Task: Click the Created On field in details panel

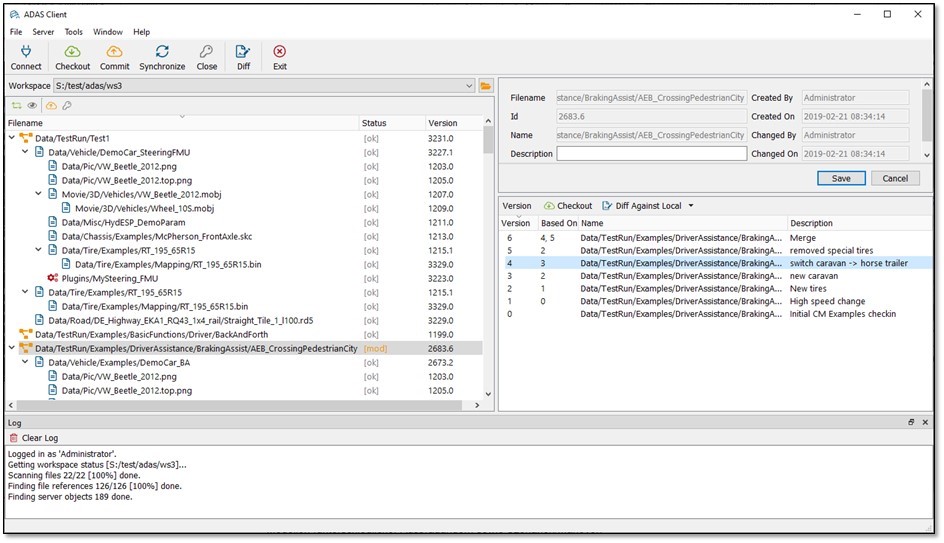Action: tap(856, 116)
